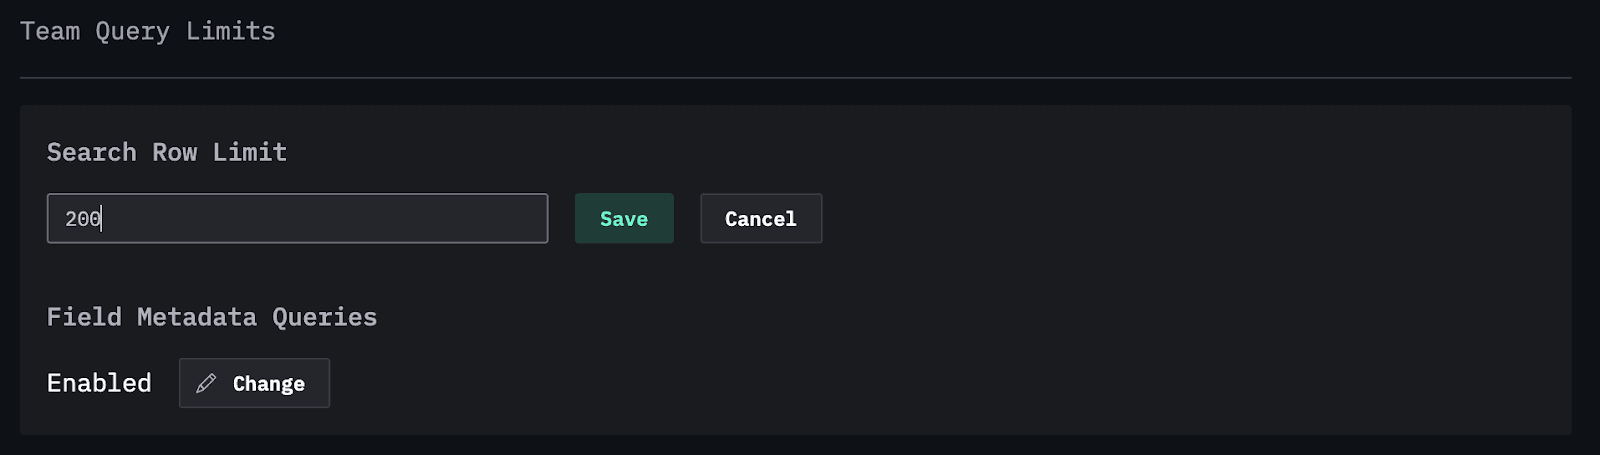The image size is (1600, 455).
Task: Confirm the row limit with Save
Action: [624, 219]
